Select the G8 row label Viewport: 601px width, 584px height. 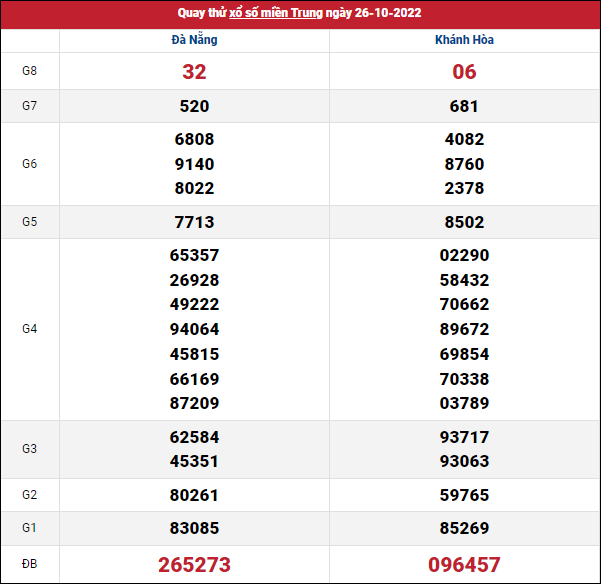(x=30, y=72)
